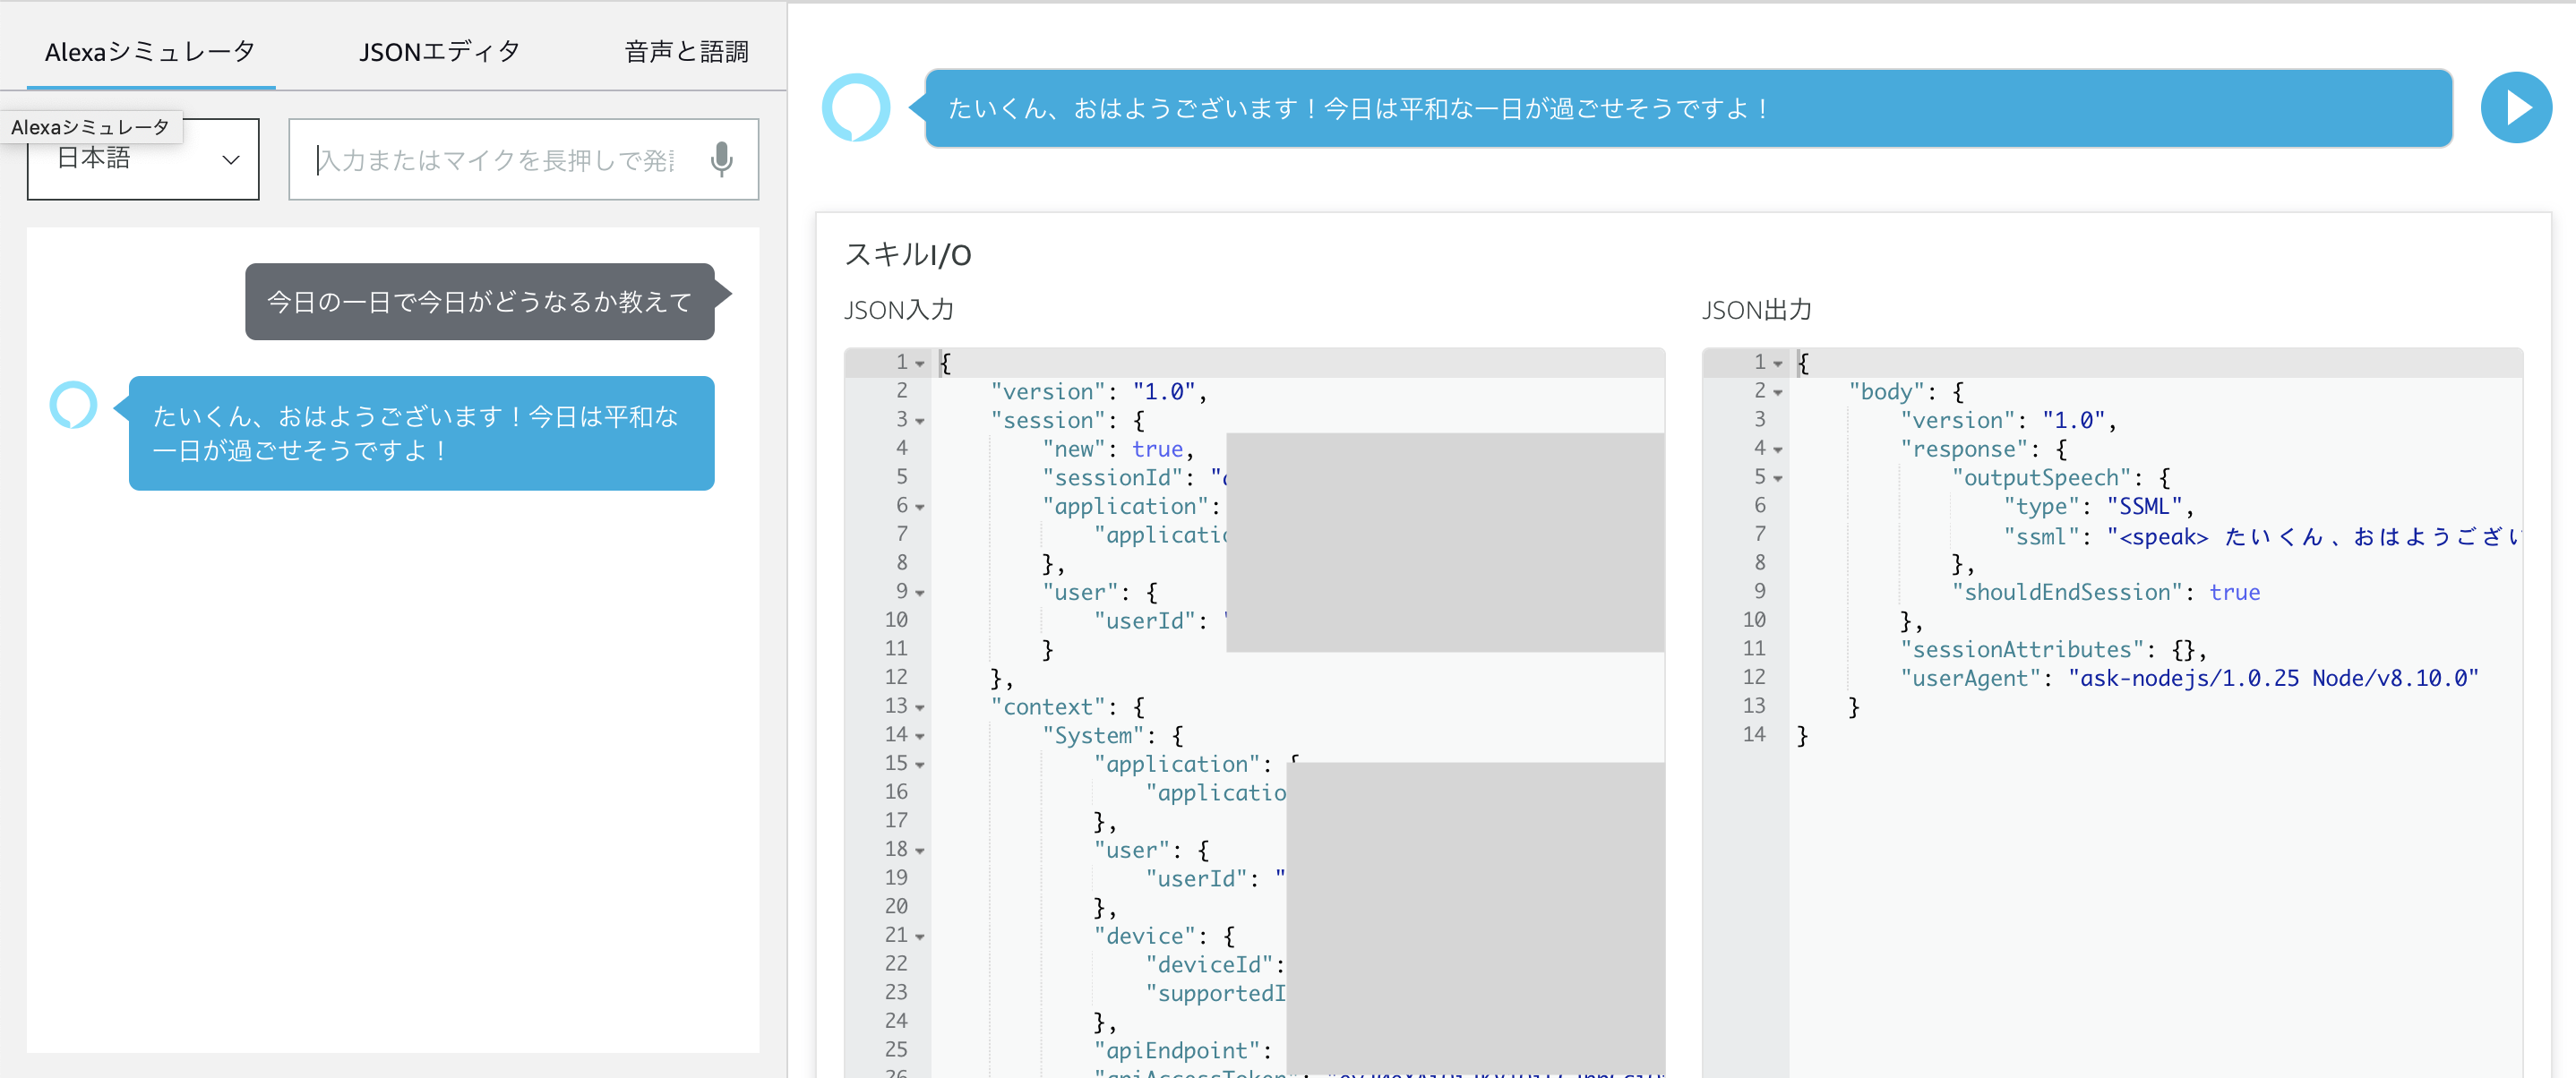Collapse the "body" block at output line 2
The image size is (2576, 1078).
coord(1778,392)
